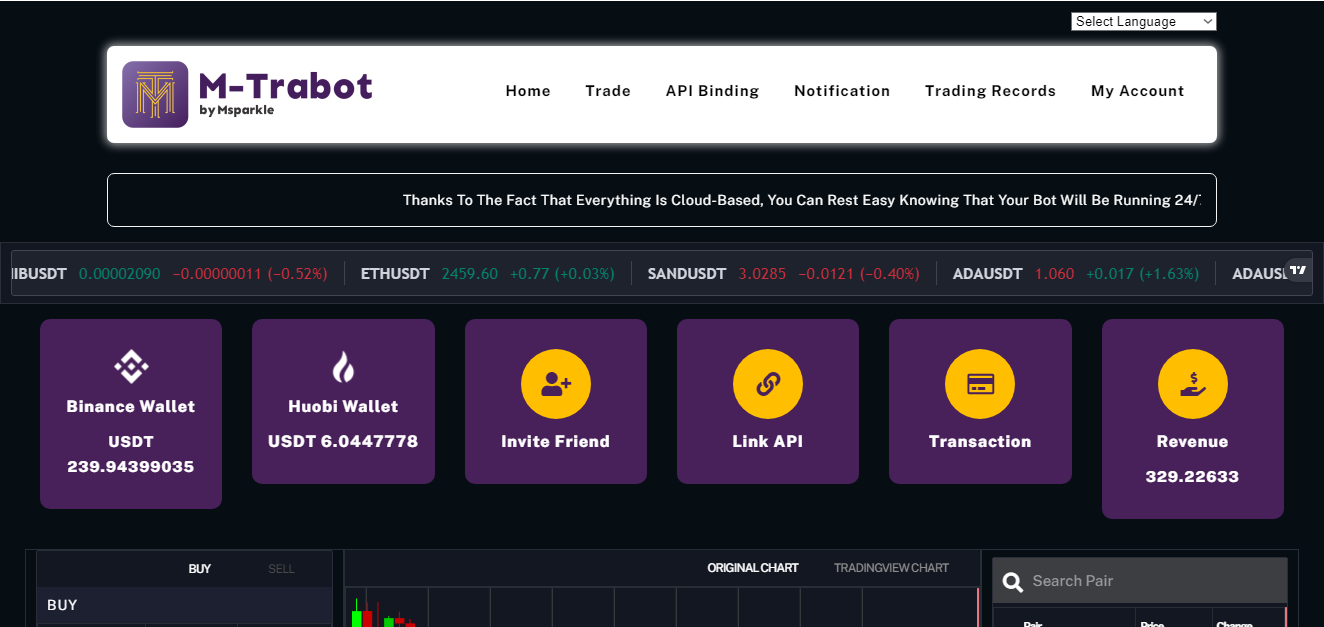Click the ETHUSDT ticker symbol

click(x=395, y=274)
